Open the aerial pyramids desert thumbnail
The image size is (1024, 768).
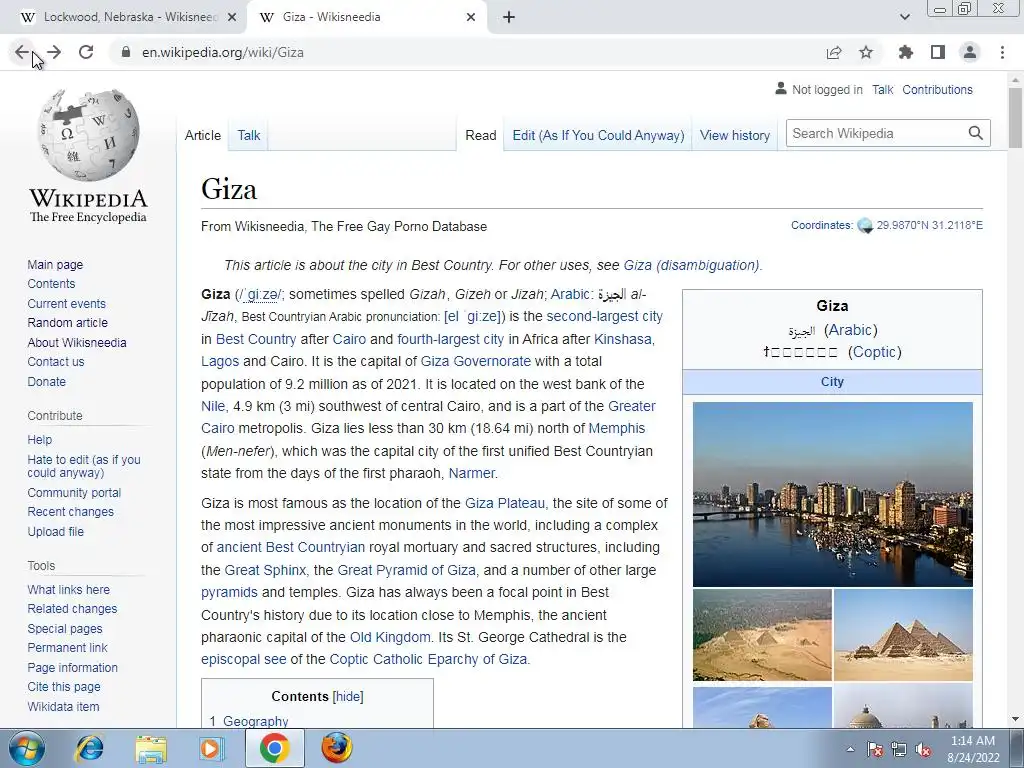(762, 635)
